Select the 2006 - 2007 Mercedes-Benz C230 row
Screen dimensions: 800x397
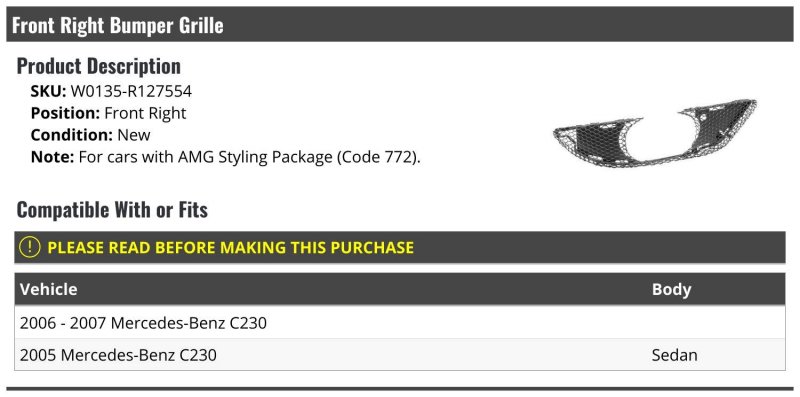coord(399,322)
